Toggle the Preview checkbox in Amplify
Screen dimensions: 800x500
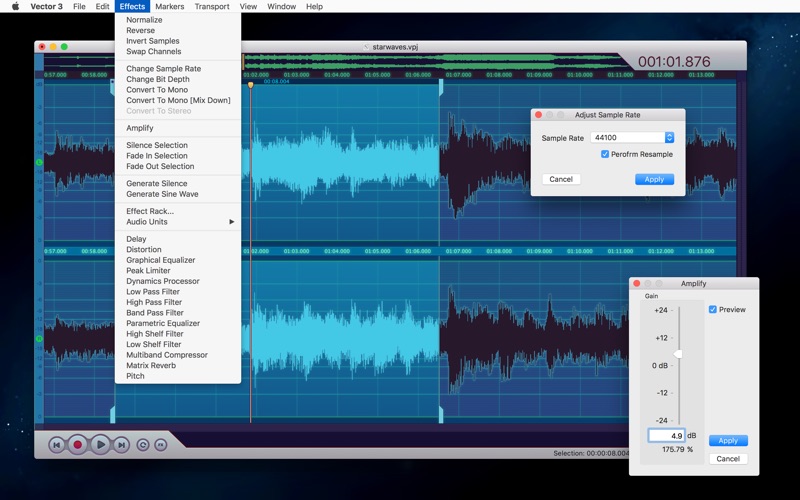pyautogui.click(x=713, y=310)
